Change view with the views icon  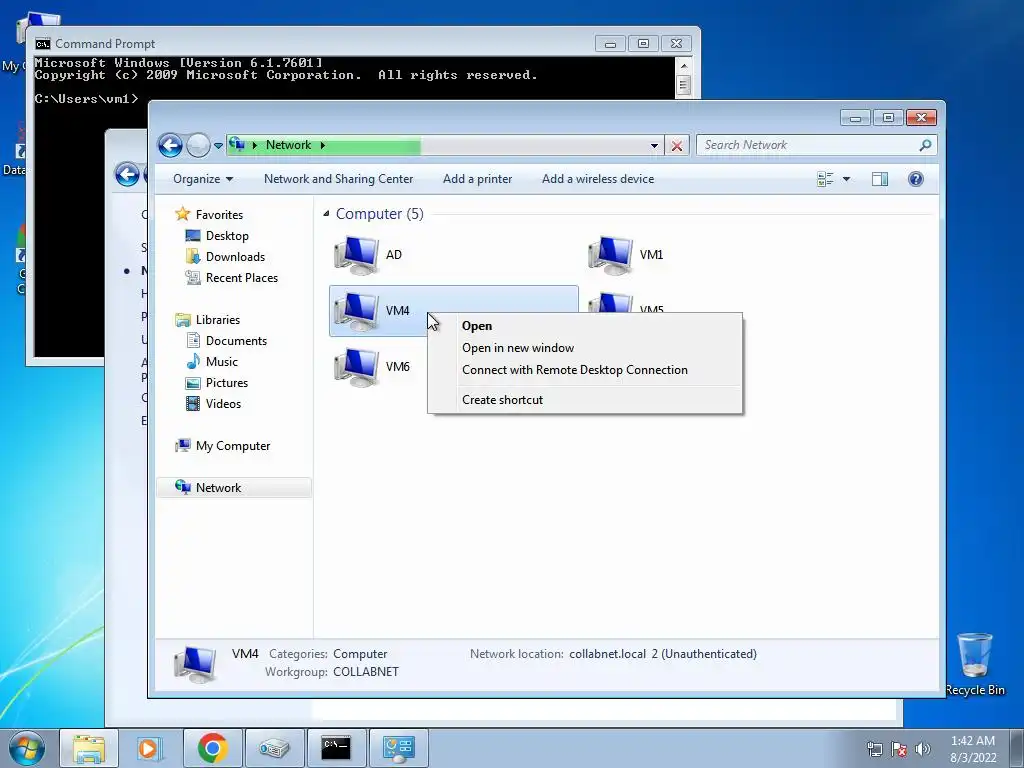tap(825, 179)
